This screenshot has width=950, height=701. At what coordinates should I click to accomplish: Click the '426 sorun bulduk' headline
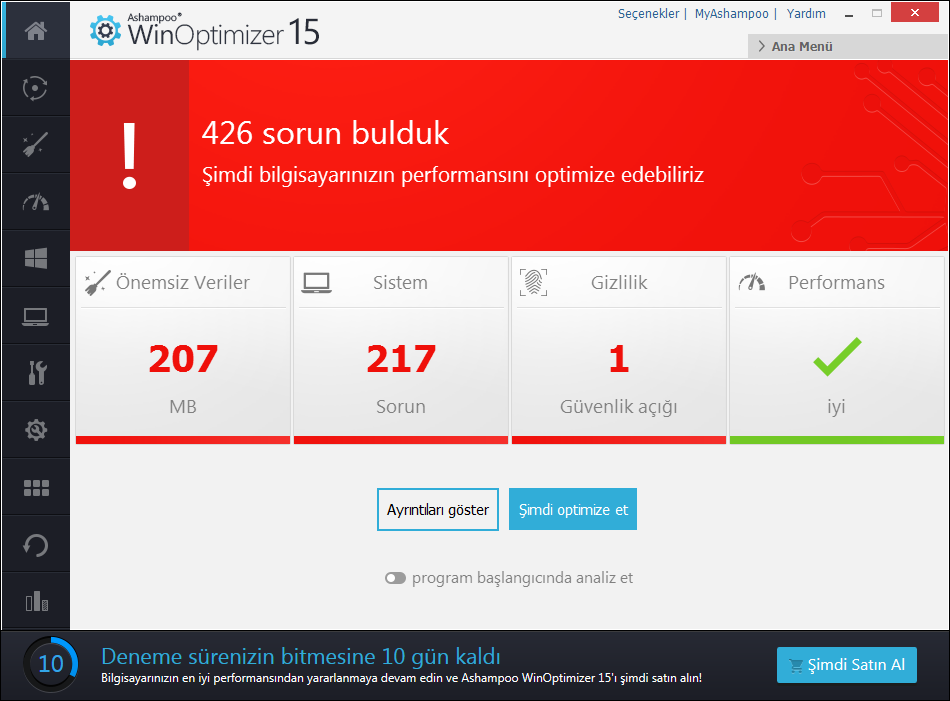pyautogui.click(x=325, y=133)
